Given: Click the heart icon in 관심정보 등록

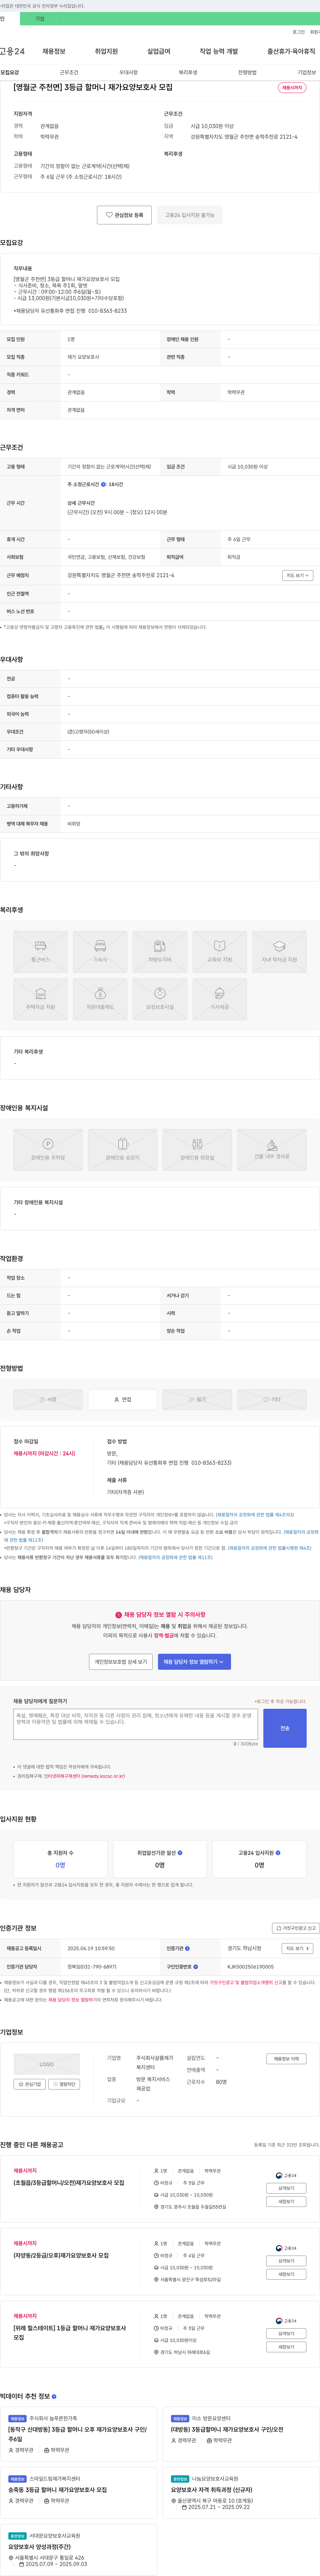Looking at the screenshot, I should coord(109,215).
